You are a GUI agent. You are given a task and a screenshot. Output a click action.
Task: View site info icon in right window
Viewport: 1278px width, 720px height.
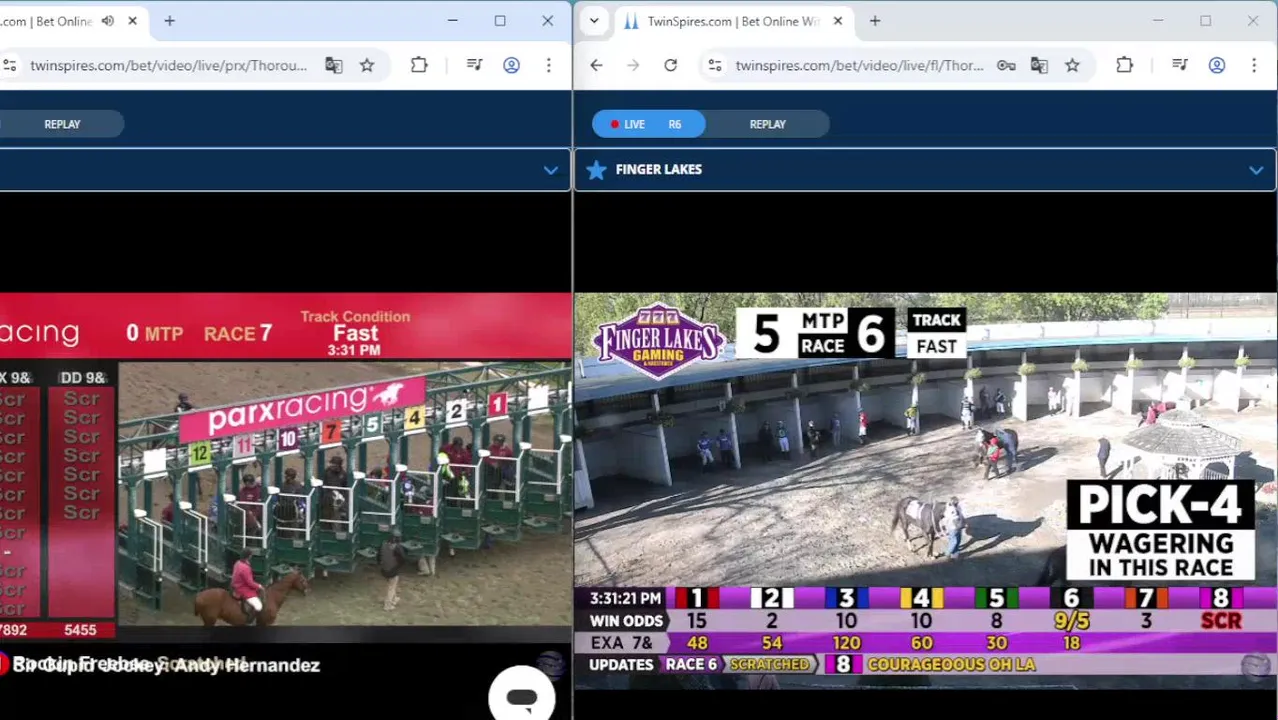[x=714, y=65]
